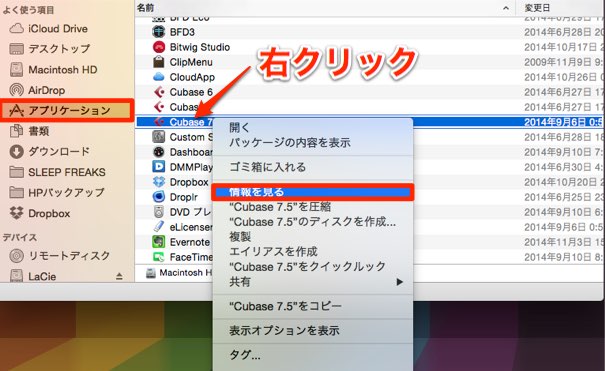Screen dimensions: 605x371
Task: Click the Custom app icon in list
Action: (159, 137)
